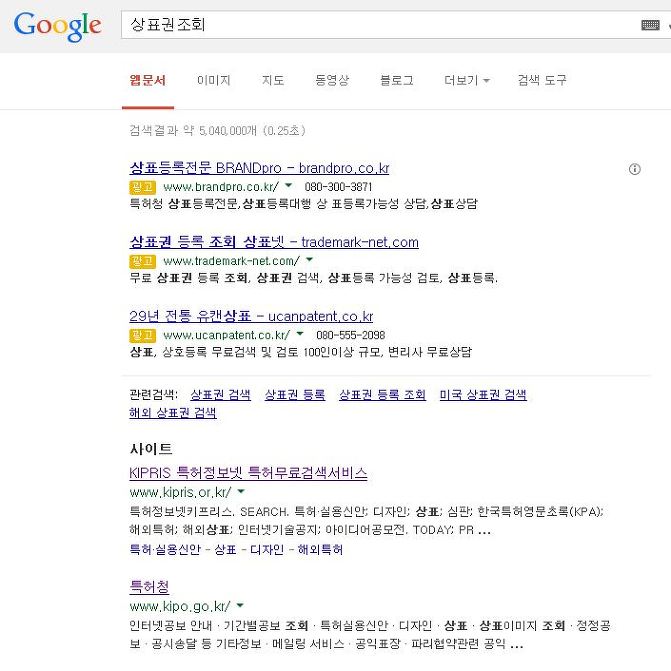Expand the arrow next to www.kipo.go.kr

[240, 605]
